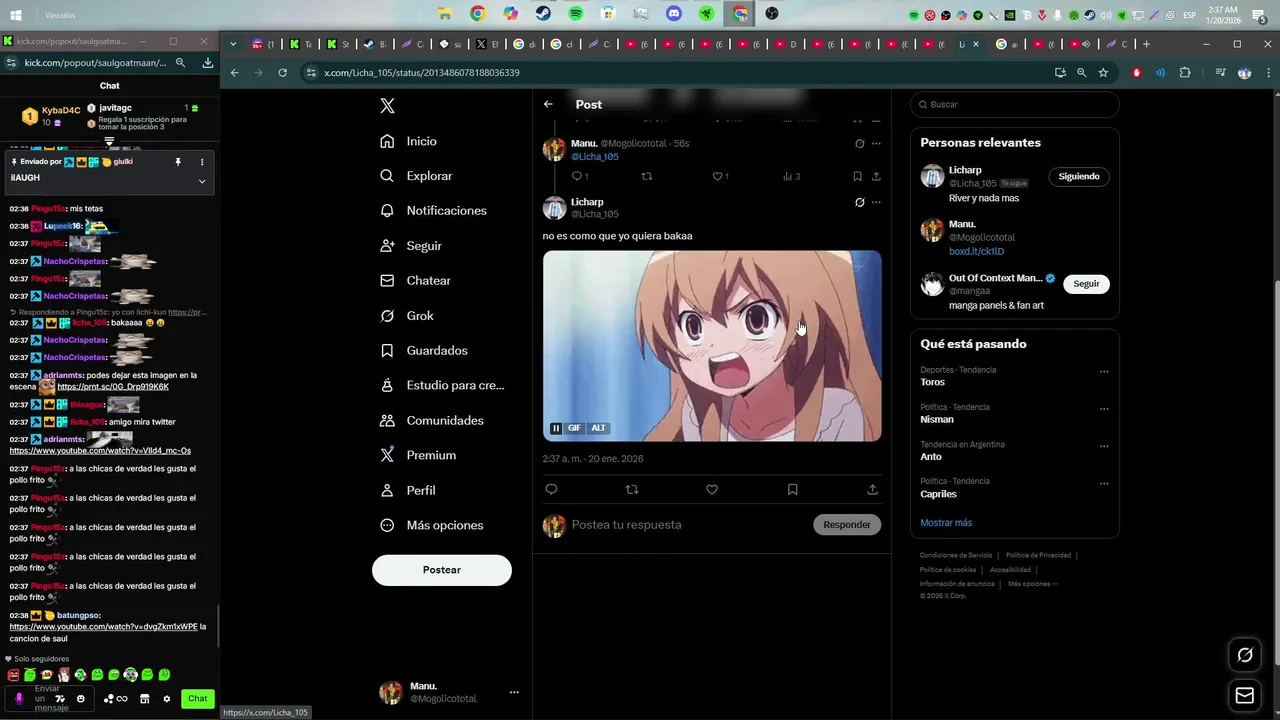Repost Licharp's post via the retweet icon
This screenshot has height=720, width=1280.
click(x=631, y=490)
